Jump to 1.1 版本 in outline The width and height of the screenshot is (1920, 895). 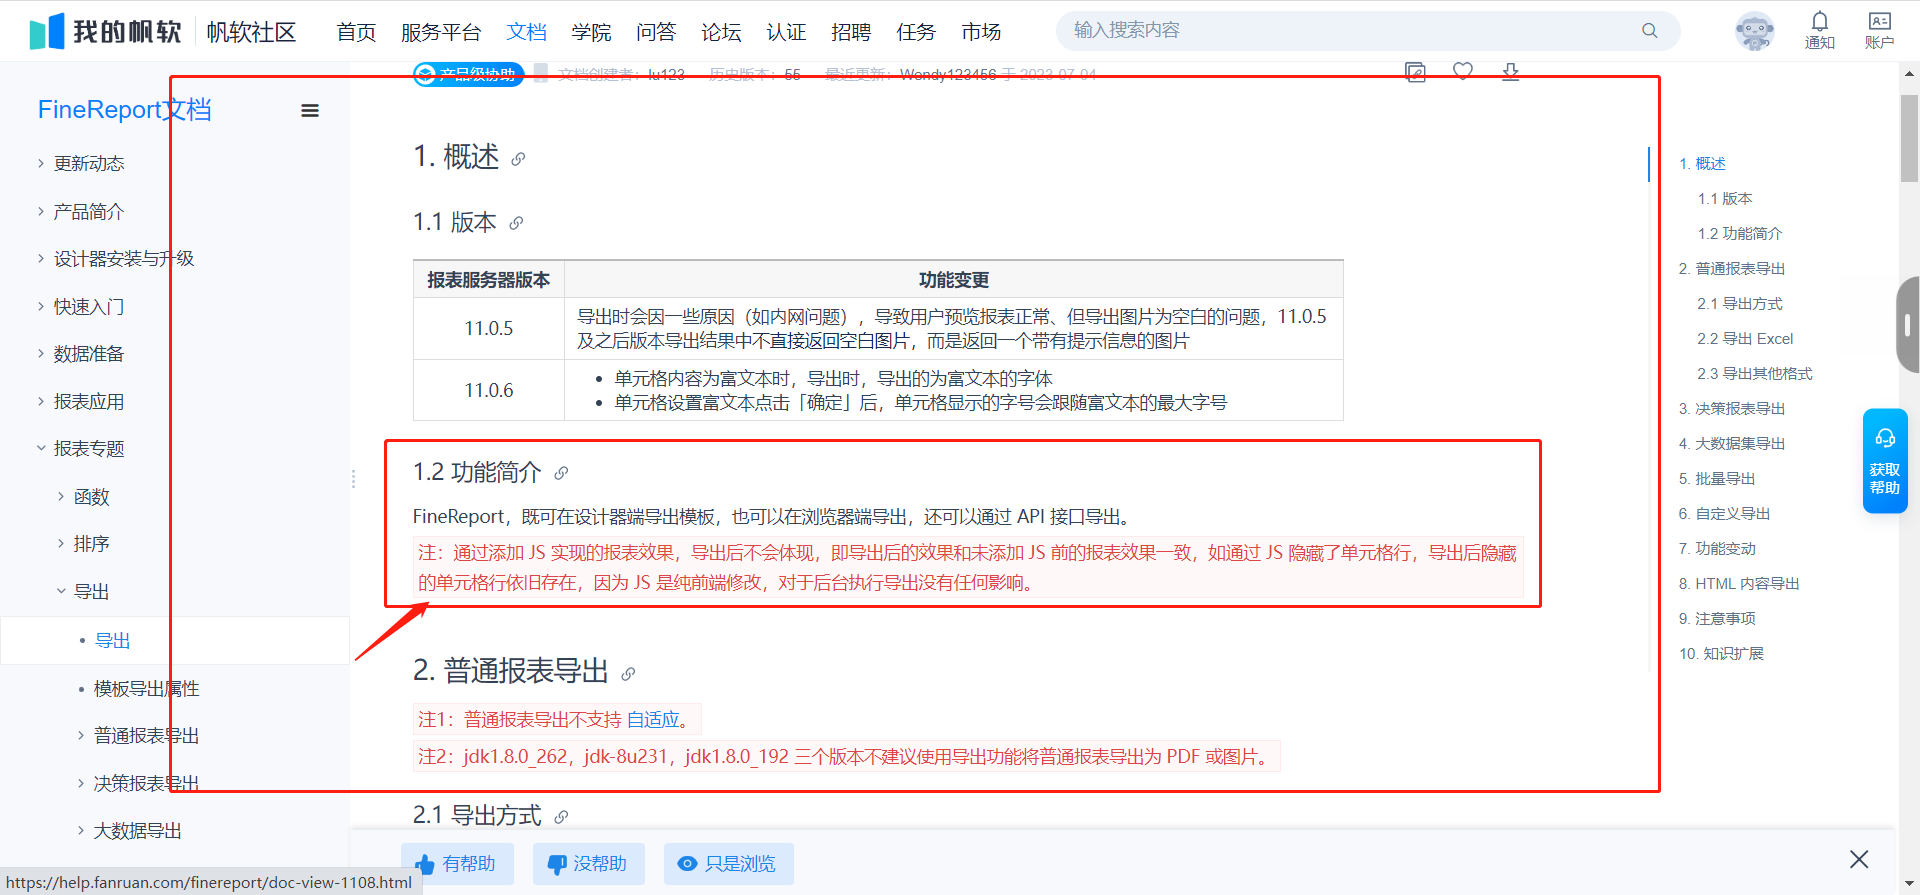pos(1725,199)
